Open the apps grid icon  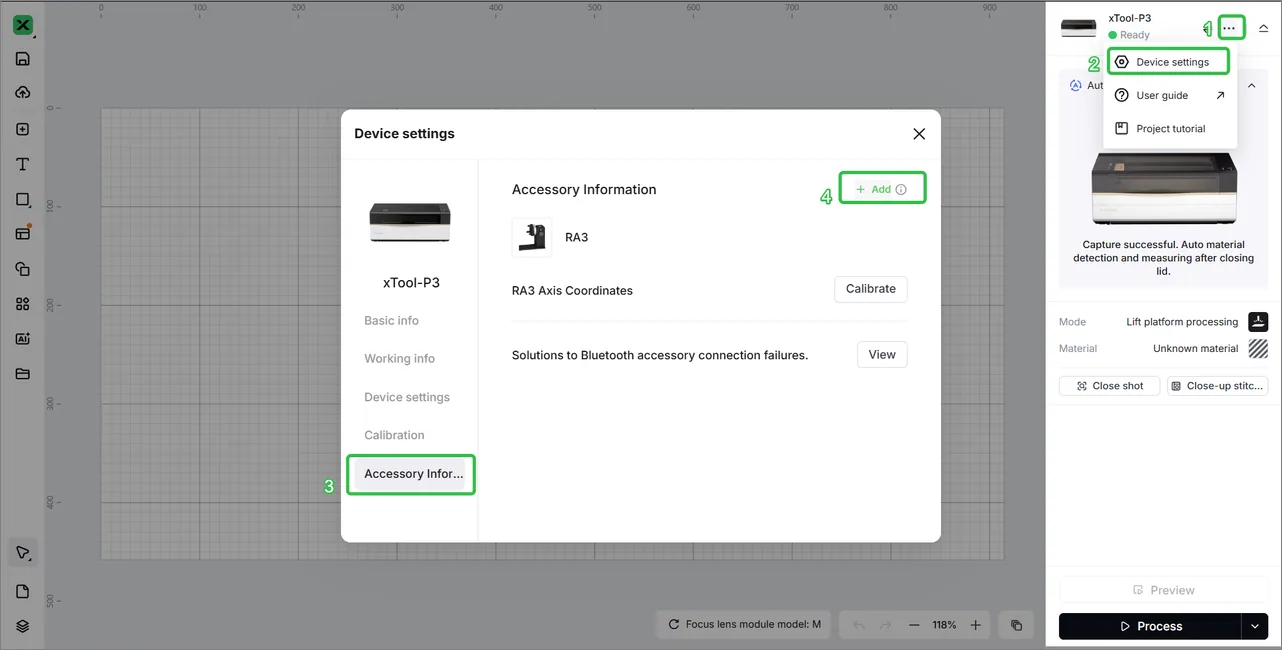point(23,304)
